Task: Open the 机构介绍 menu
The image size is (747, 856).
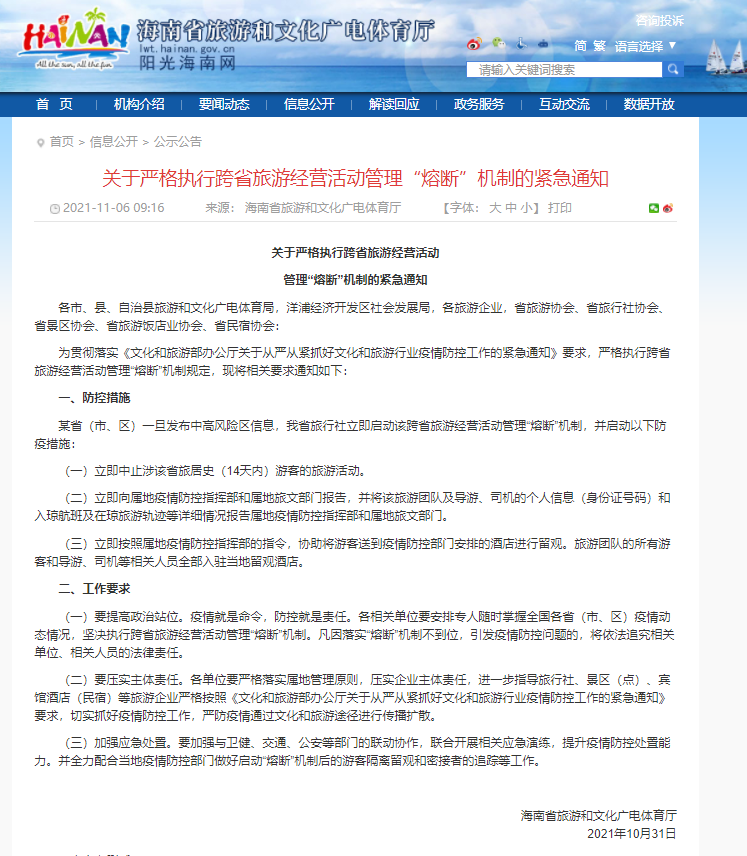Action: (x=139, y=104)
